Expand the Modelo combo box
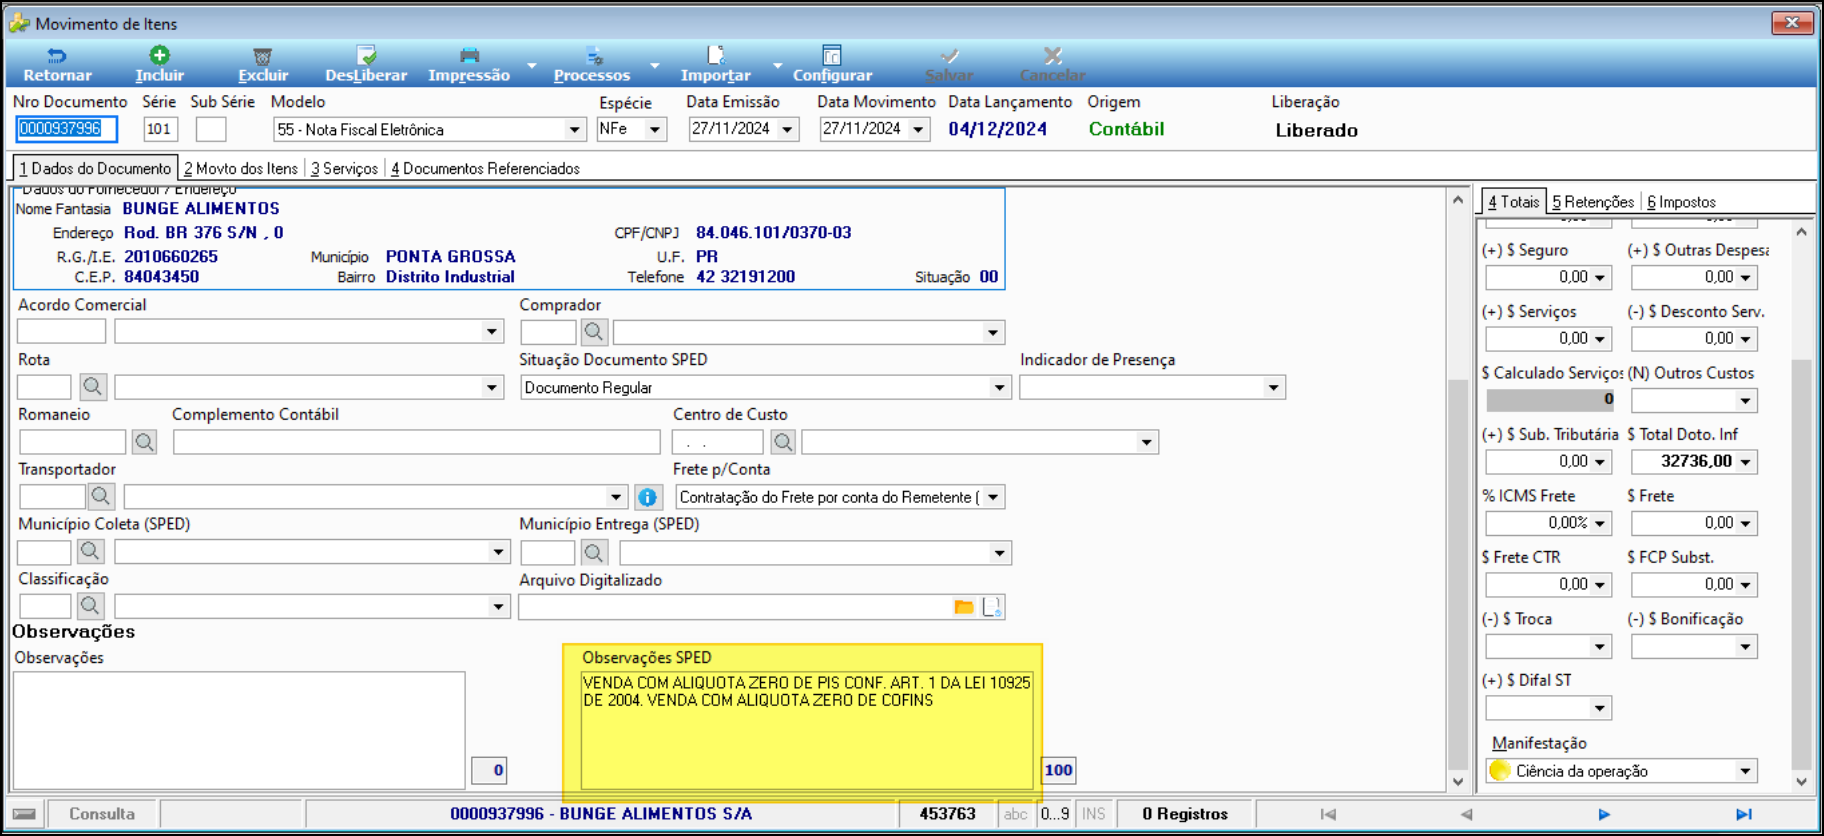The image size is (1824, 836). click(x=574, y=130)
